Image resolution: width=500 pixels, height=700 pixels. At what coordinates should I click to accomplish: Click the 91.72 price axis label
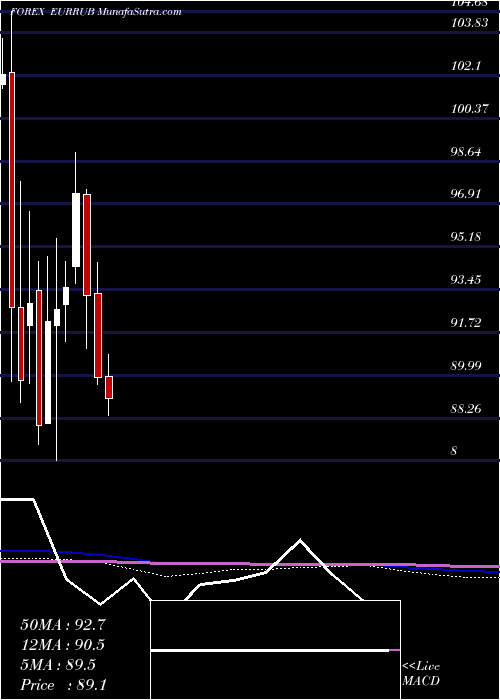point(466,323)
